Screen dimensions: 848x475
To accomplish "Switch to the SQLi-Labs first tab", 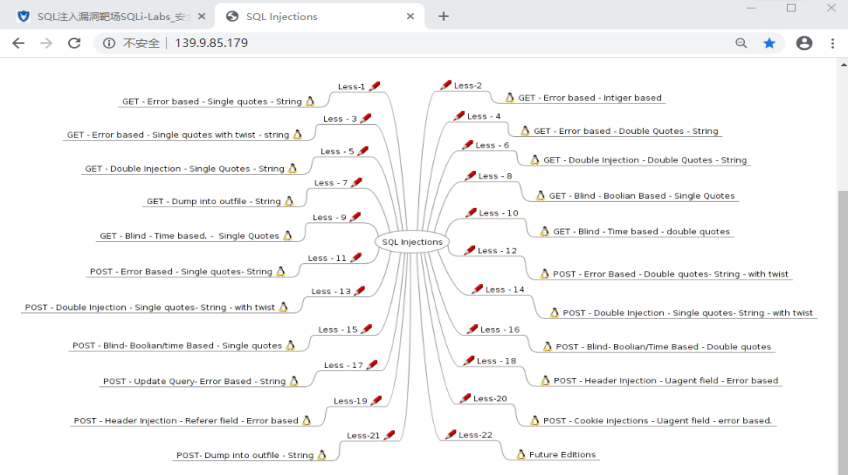I will tap(110, 16).
